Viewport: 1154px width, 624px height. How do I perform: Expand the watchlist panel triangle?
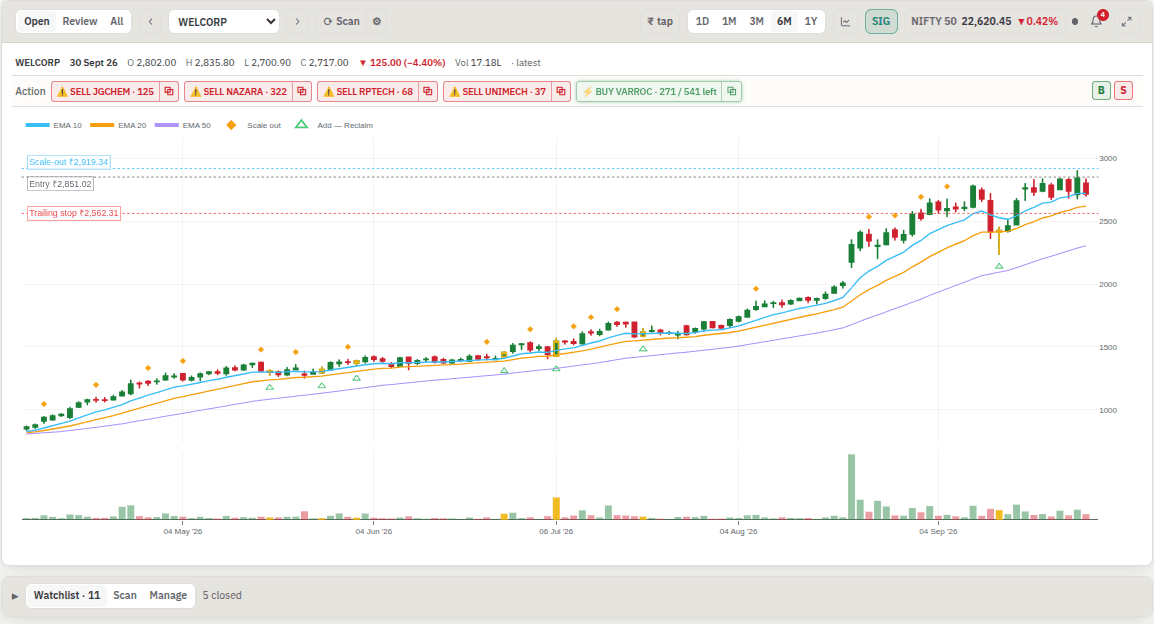15,595
